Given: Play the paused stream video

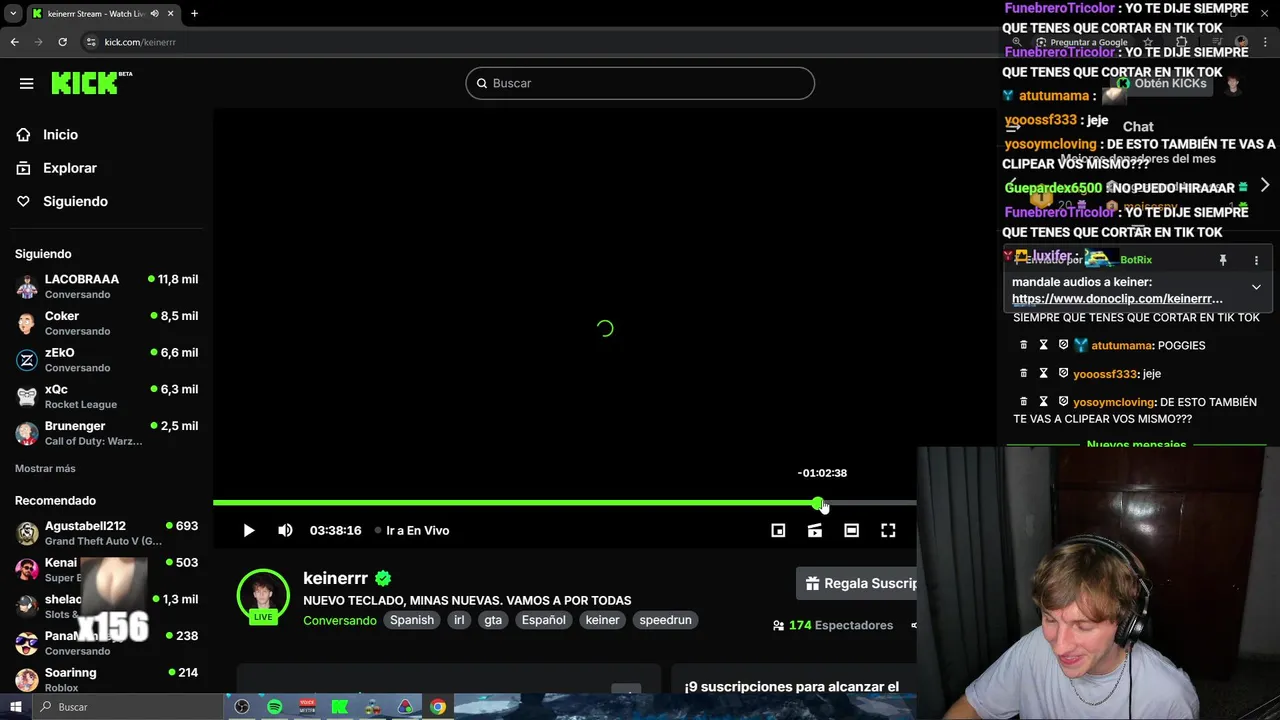Looking at the screenshot, I should pyautogui.click(x=248, y=531).
